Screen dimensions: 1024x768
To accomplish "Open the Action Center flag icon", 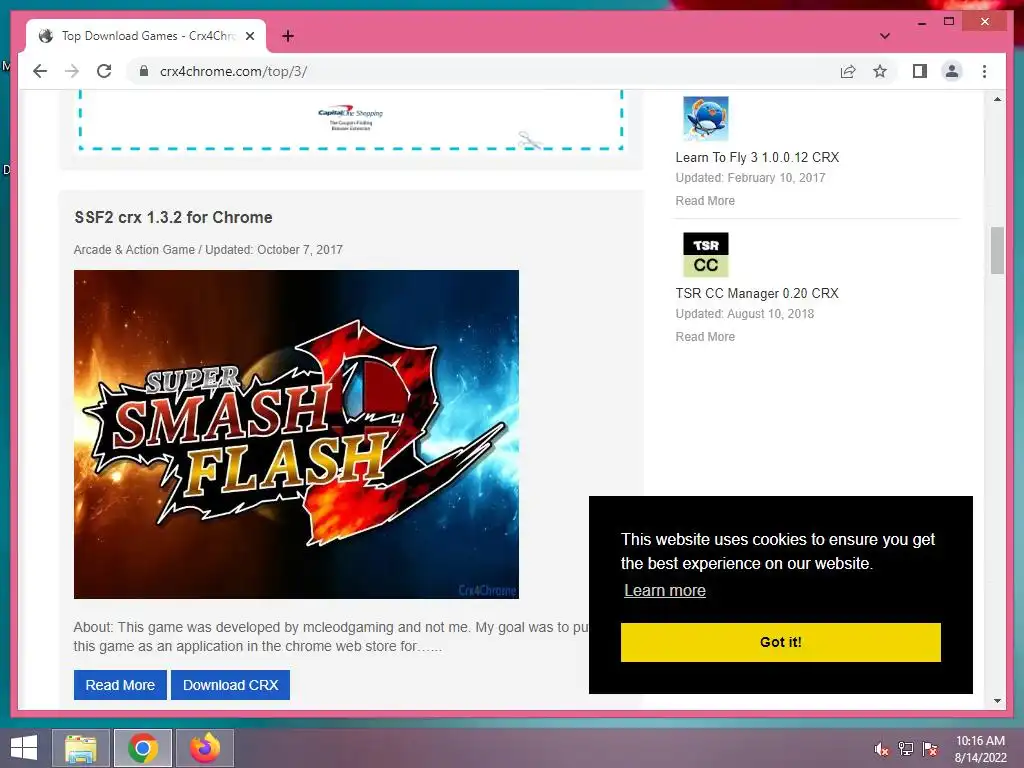I will (929, 749).
